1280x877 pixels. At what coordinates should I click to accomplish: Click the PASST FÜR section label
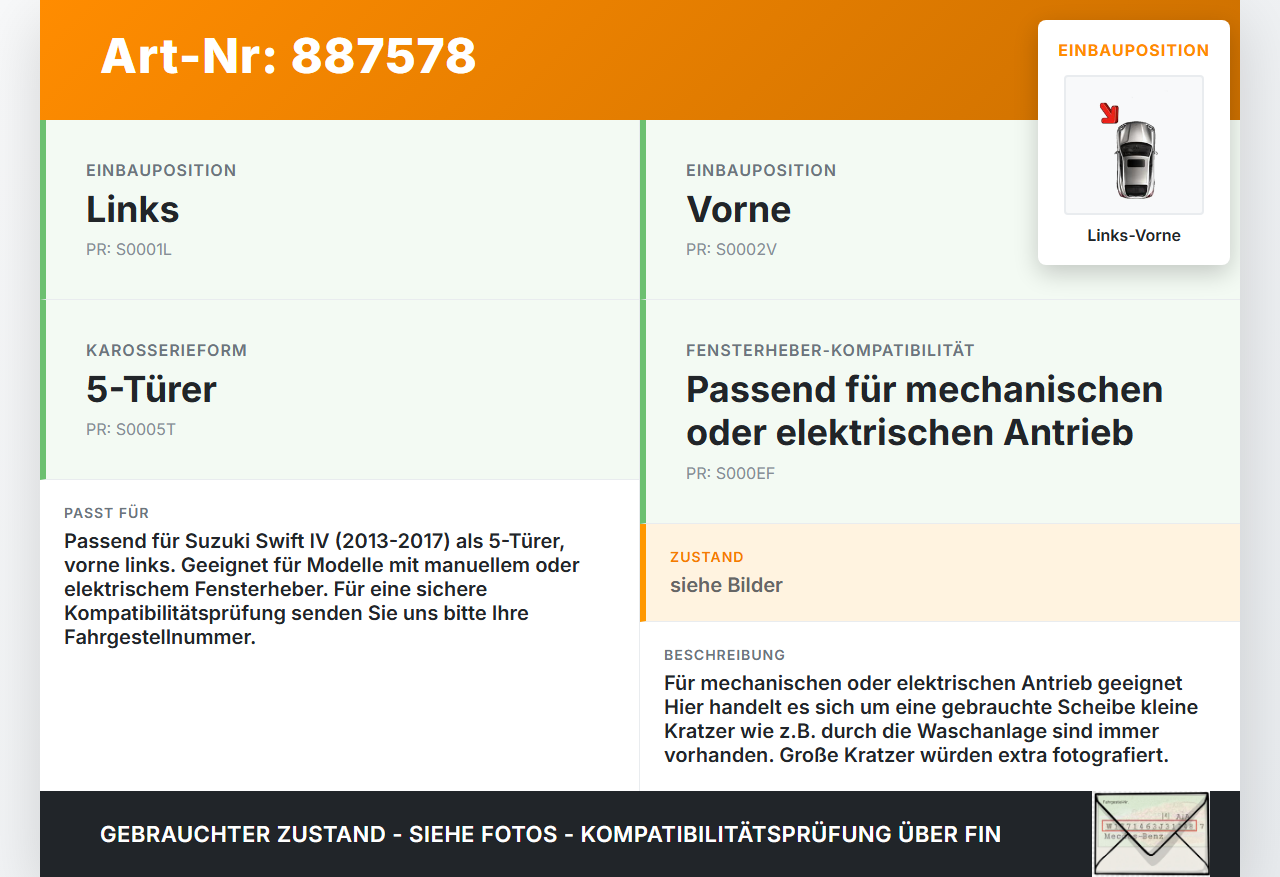point(106,513)
